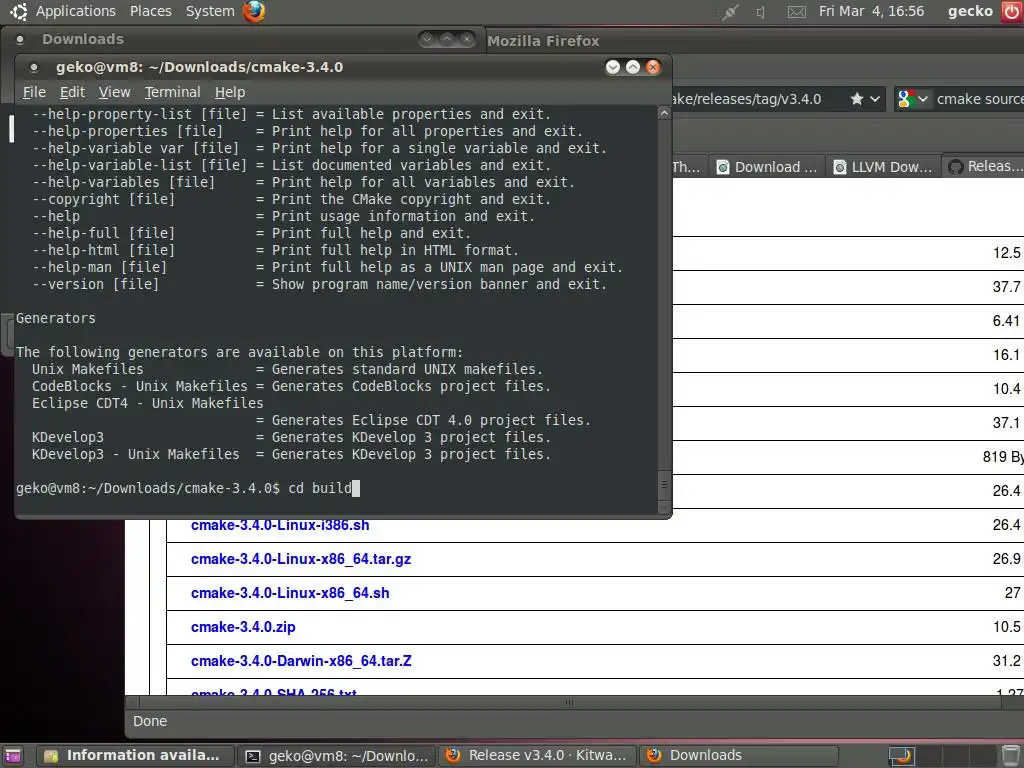The width and height of the screenshot is (1024, 768).
Task: Click the show desktop icon in the bottom panel
Action: pyautogui.click(x=12, y=756)
